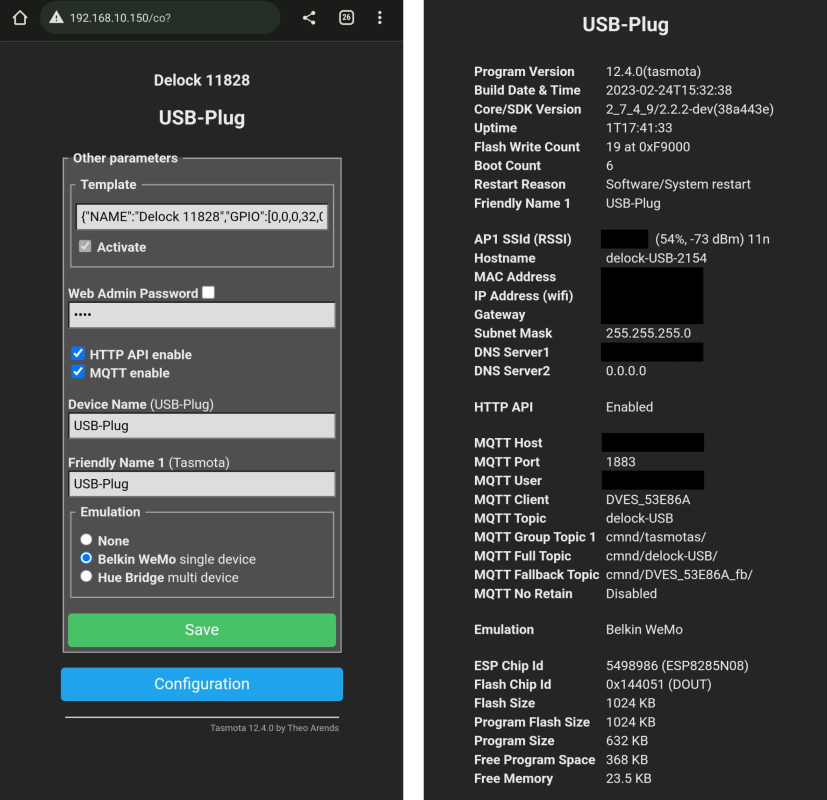Disable the HTTP API enable checkbox
827x800 pixels.
[x=78, y=354]
